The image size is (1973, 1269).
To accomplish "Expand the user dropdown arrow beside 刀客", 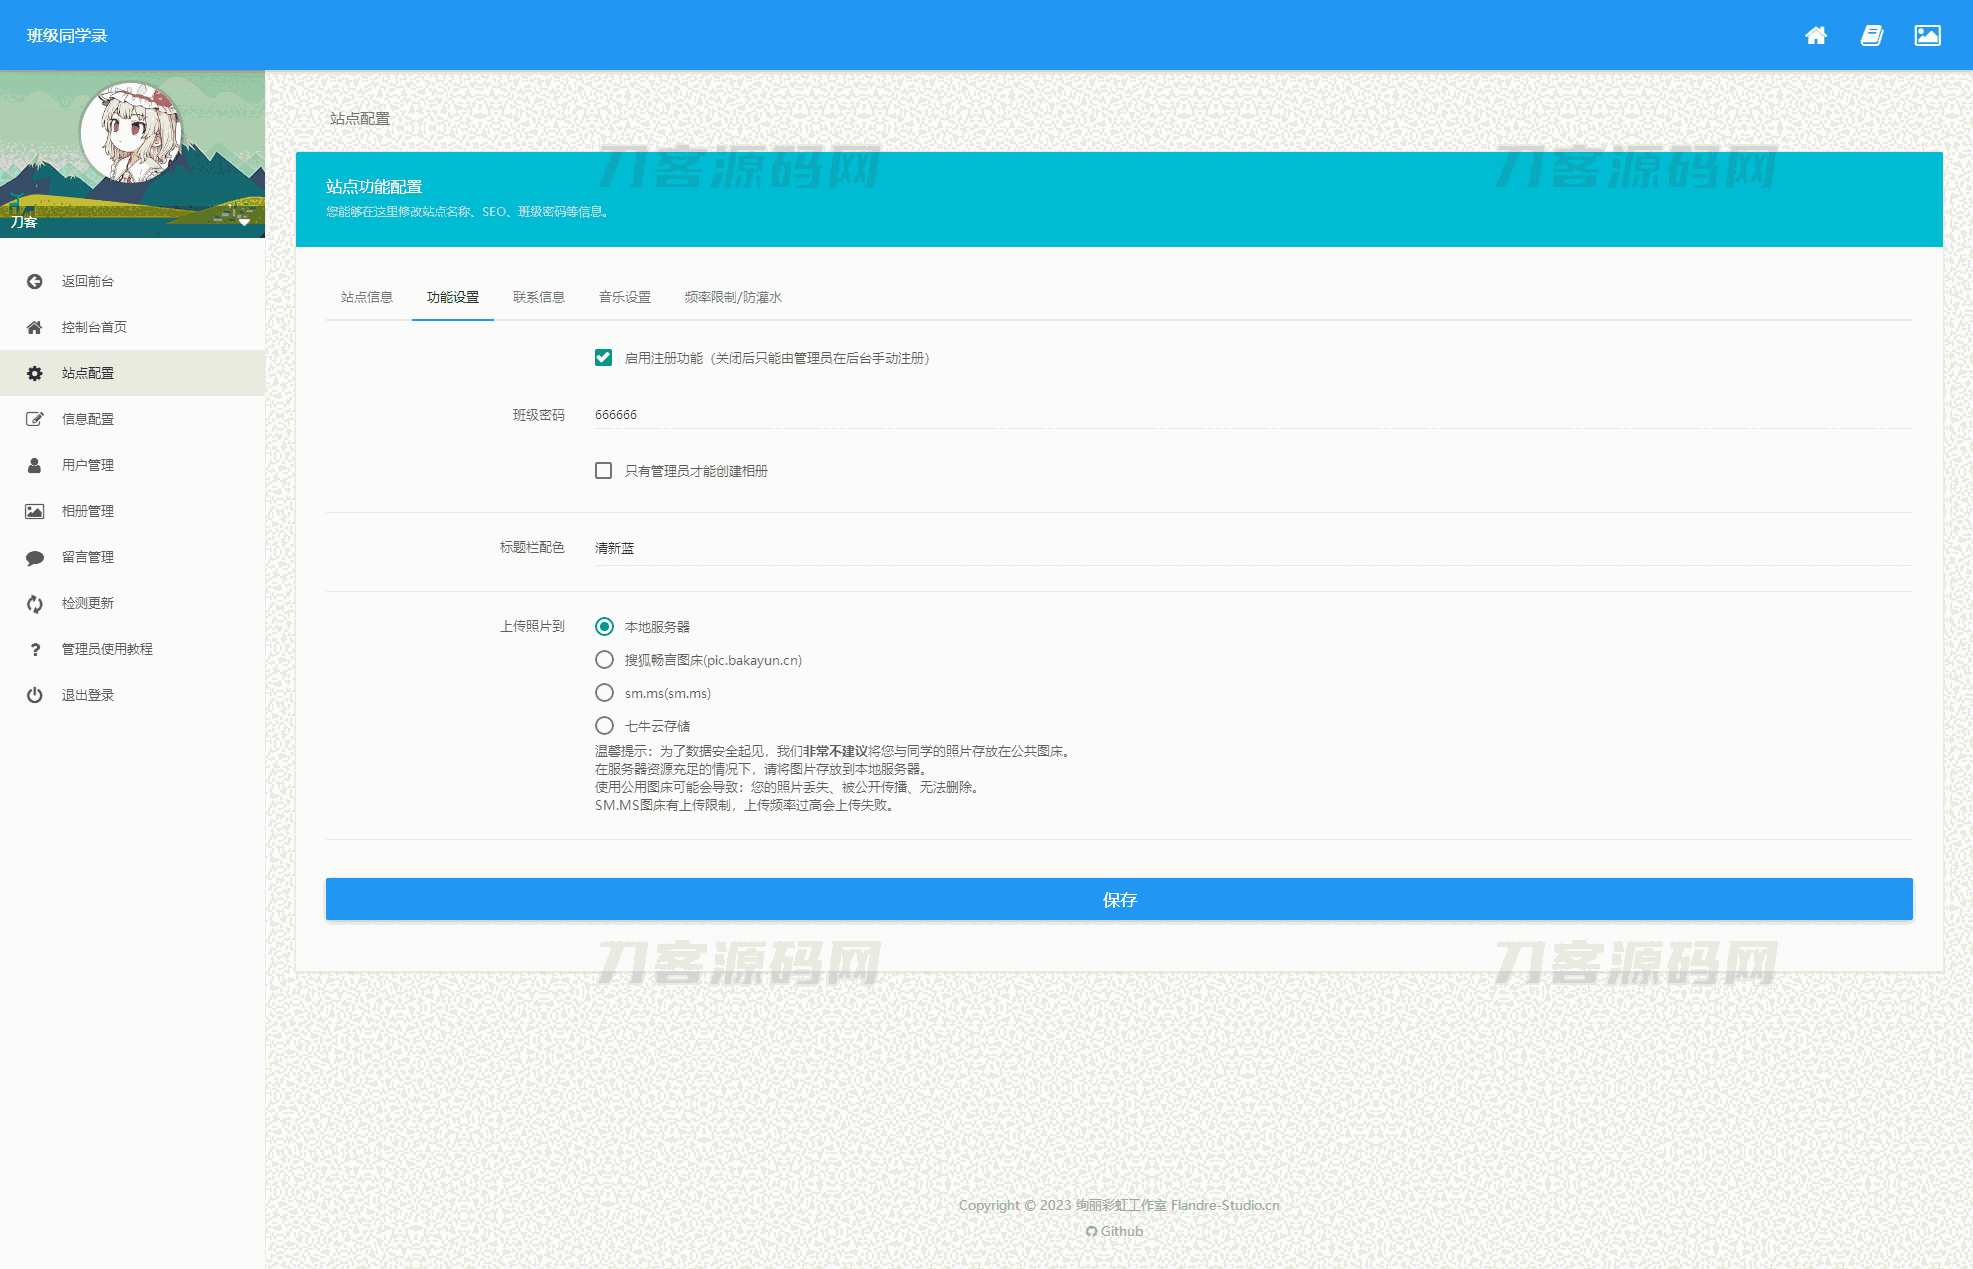I will [244, 222].
